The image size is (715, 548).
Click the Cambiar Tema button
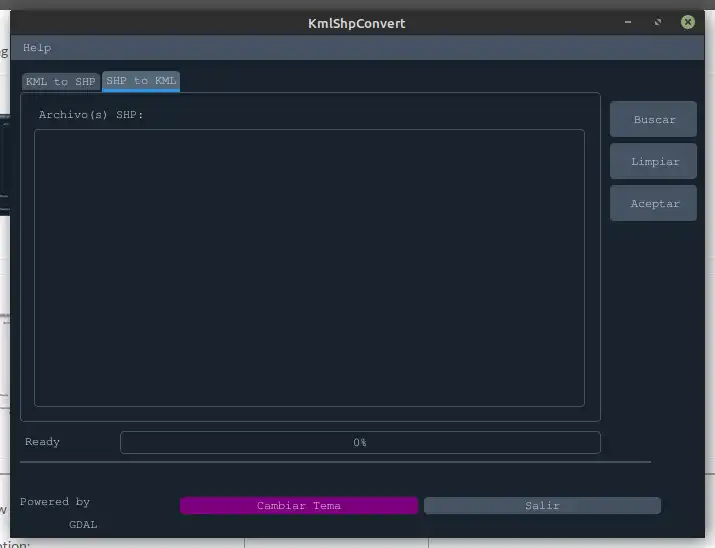tap(299, 506)
